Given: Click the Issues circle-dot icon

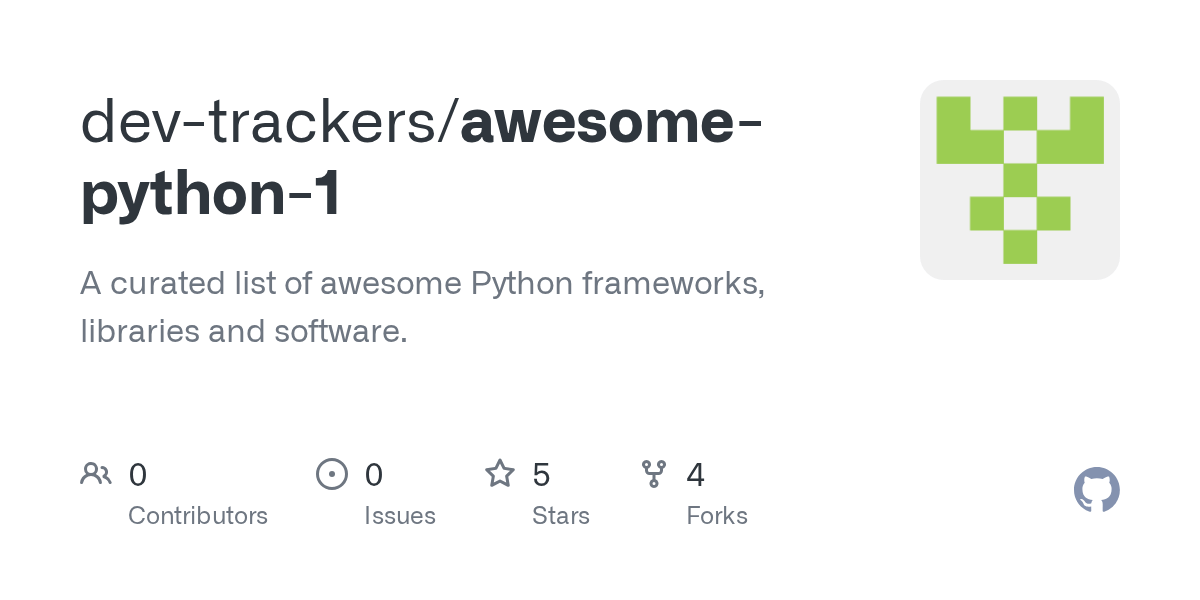Looking at the screenshot, I should [x=332, y=473].
